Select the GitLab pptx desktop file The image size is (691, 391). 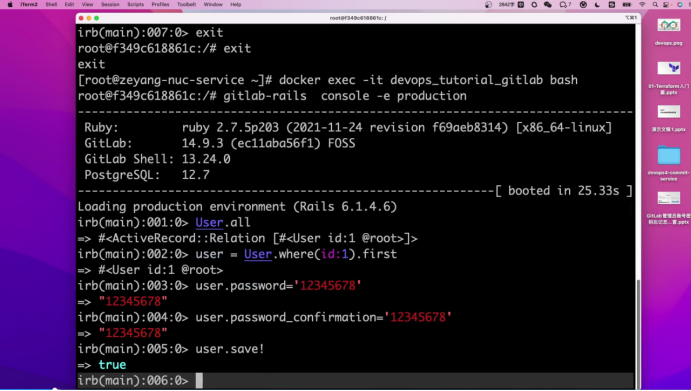pos(669,208)
